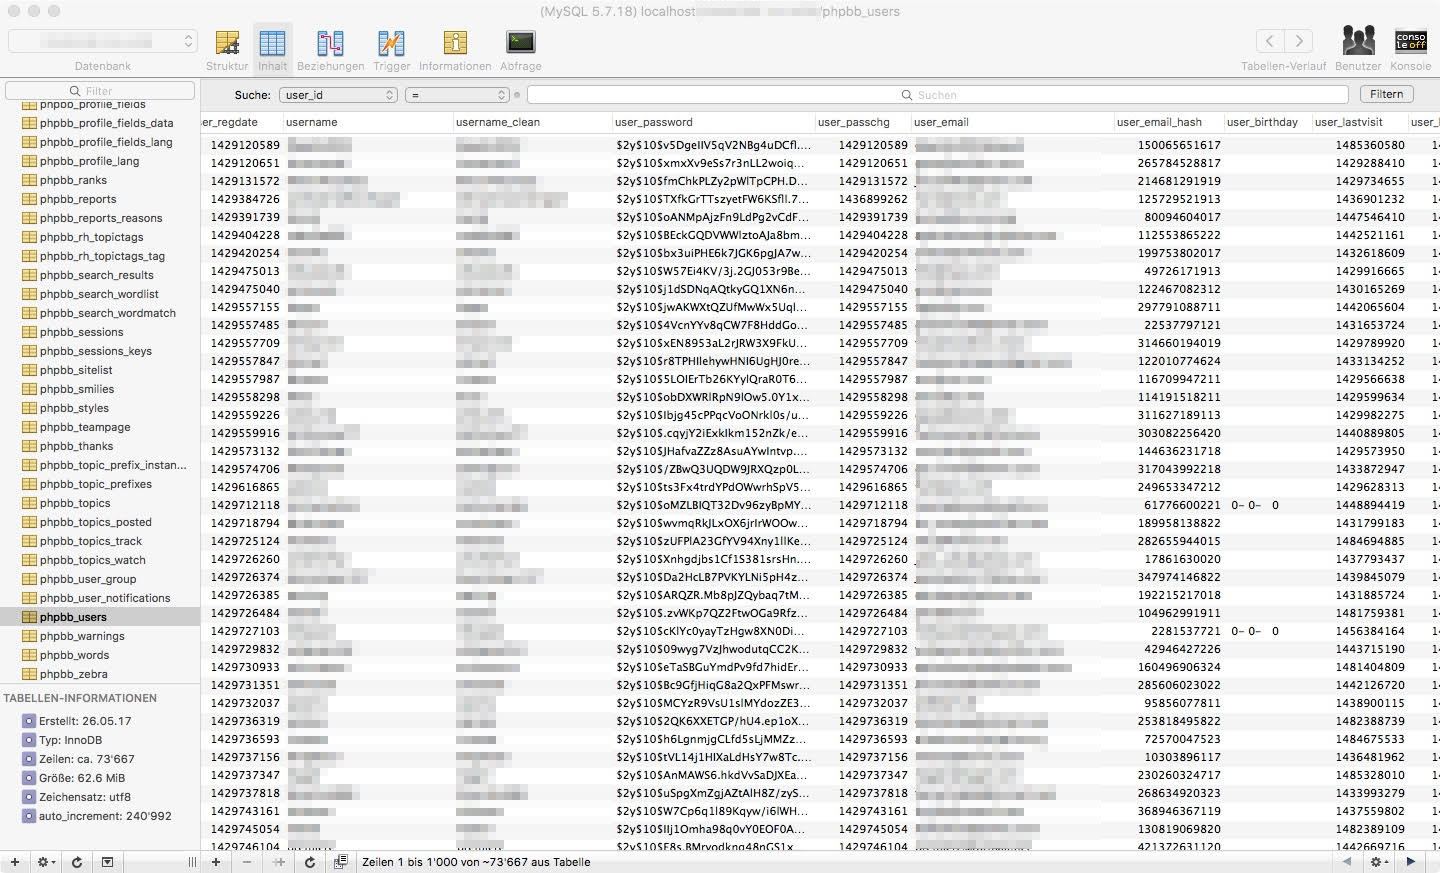Screen dimensions: 1440x873
Task: Show the Informationen panel
Action: pos(455,45)
